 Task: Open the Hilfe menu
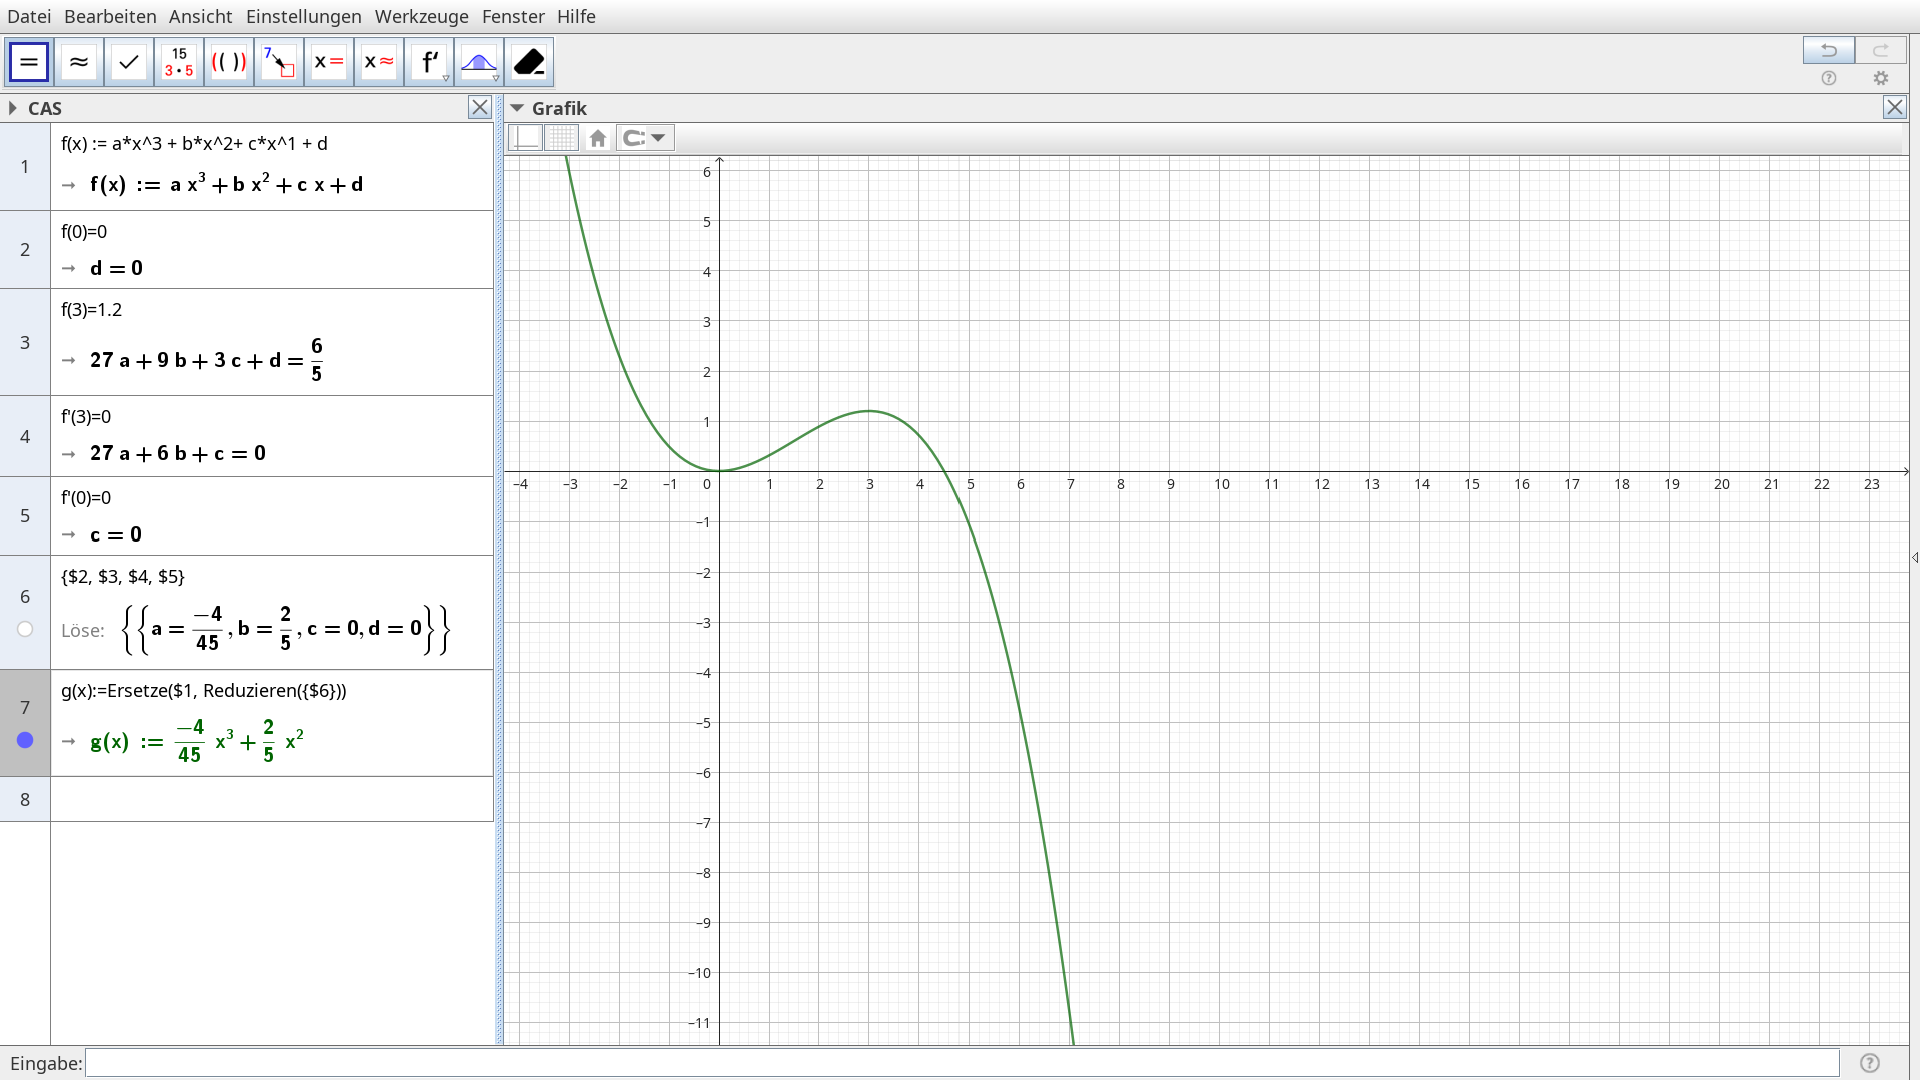tap(576, 17)
